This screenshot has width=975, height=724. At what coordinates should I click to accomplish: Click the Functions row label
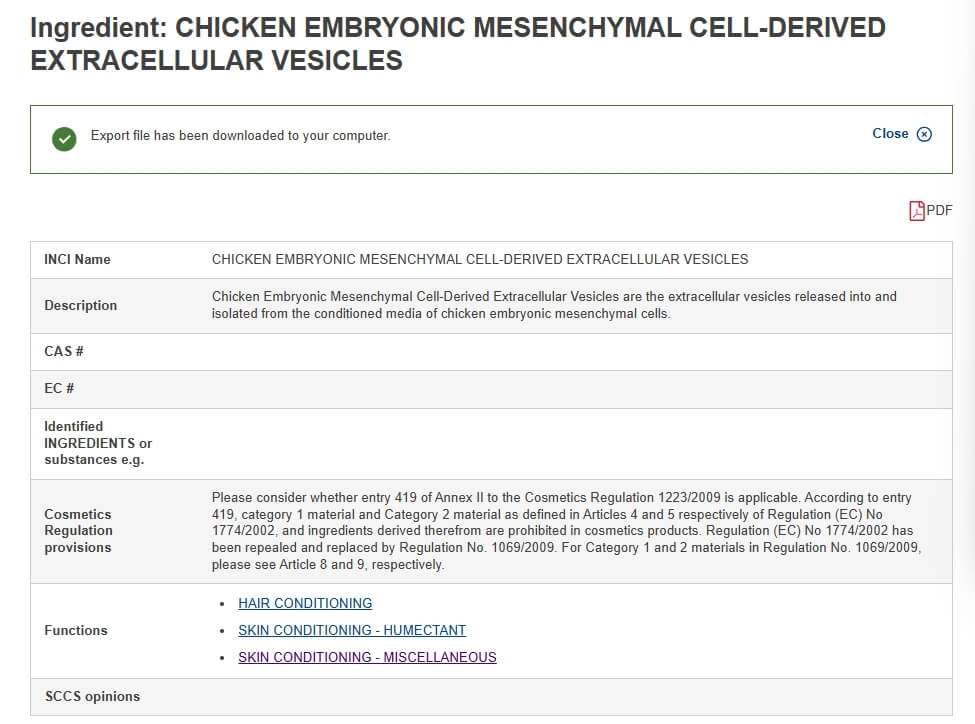[75, 630]
